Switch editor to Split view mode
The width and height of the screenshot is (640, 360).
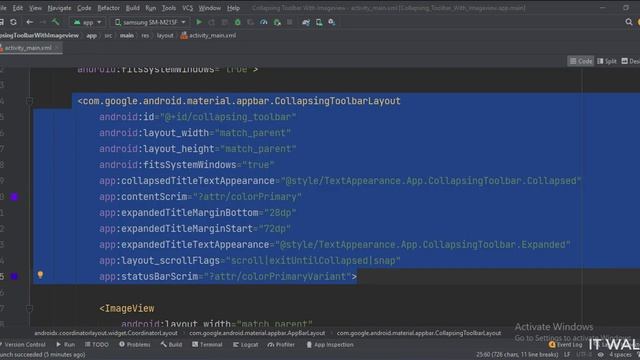(607, 61)
